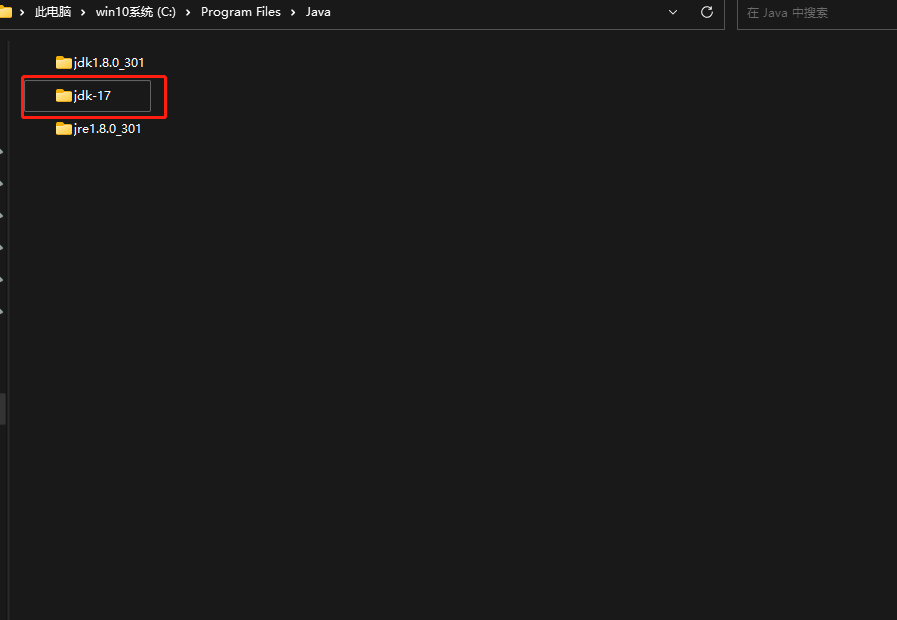Go to 此电脑 via breadcrumb
Image resolution: width=897 pixels, height=620 pixels.
click(52, 11)
